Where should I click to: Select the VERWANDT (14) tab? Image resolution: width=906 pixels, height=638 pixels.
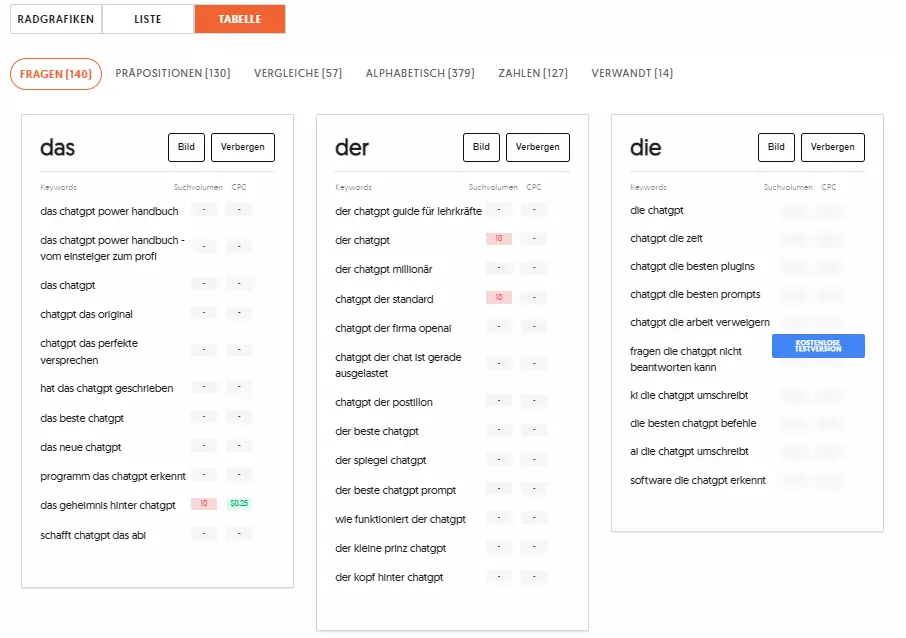pos(632,73)
